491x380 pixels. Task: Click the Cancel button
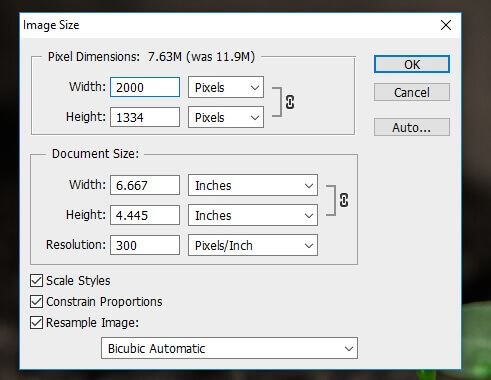pyautogui.click(x=412, y=92)
